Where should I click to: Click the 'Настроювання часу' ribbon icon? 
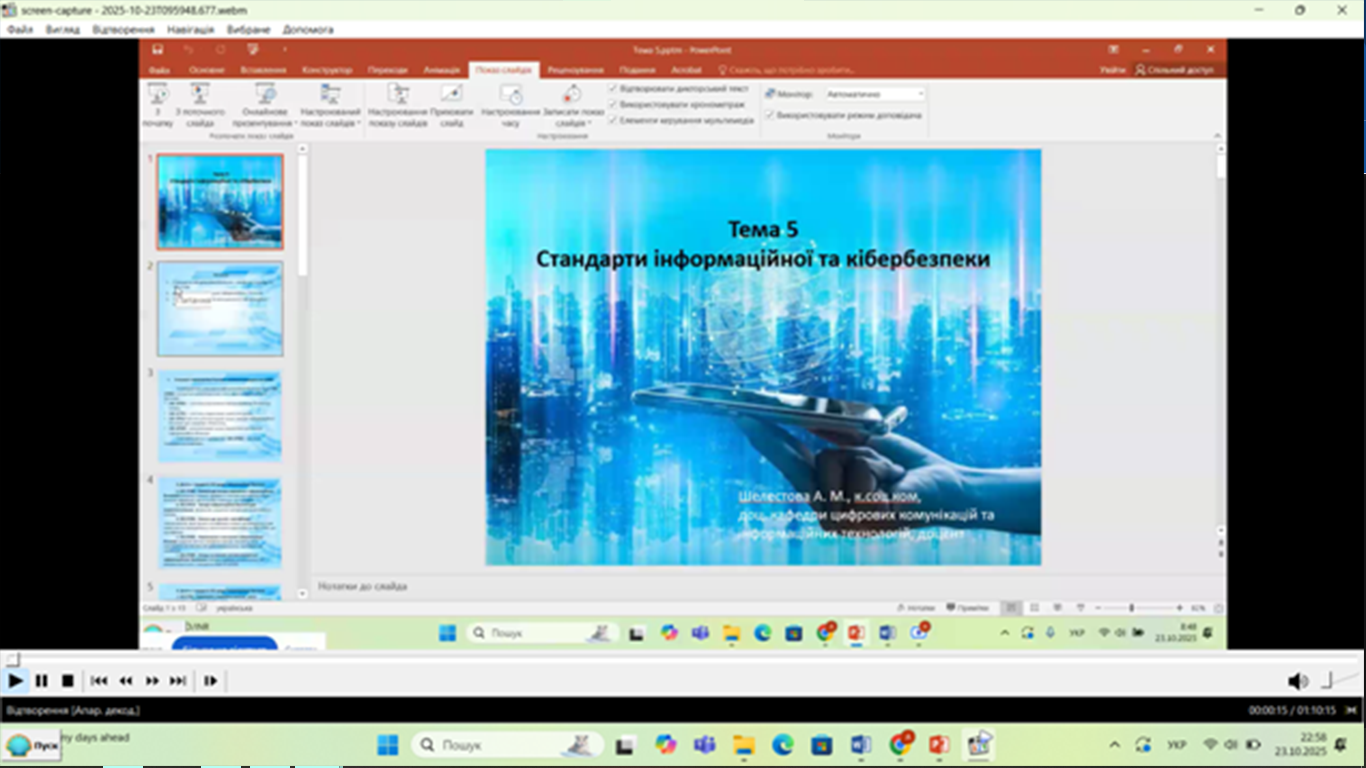(511, 96)
